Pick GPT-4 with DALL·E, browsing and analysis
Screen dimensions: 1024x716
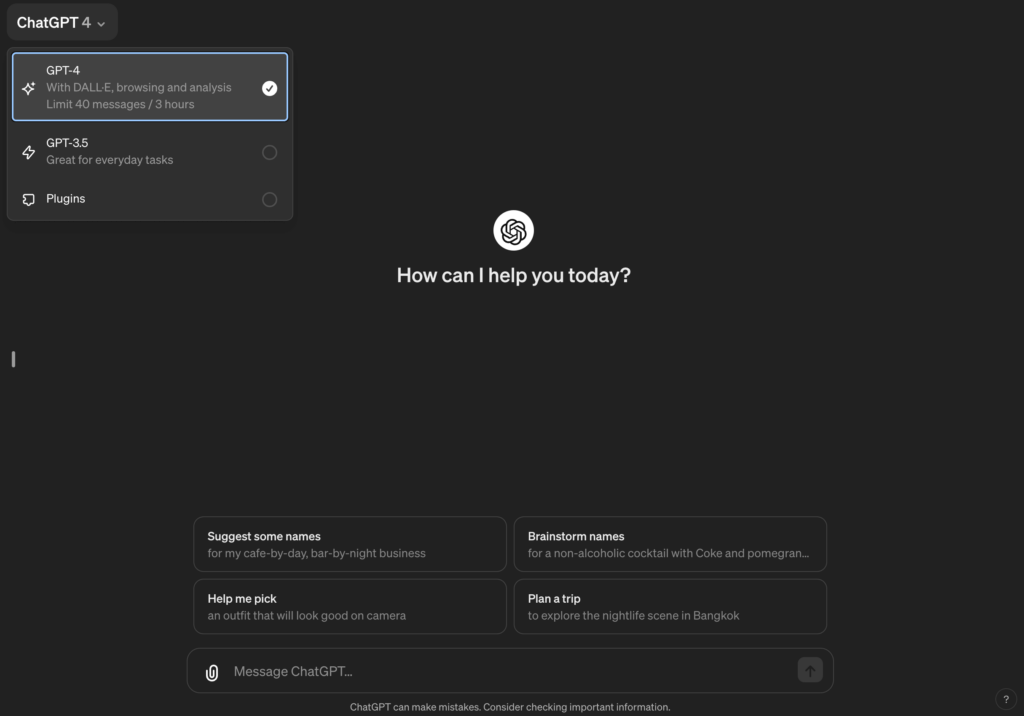click(x=140, y=87)
